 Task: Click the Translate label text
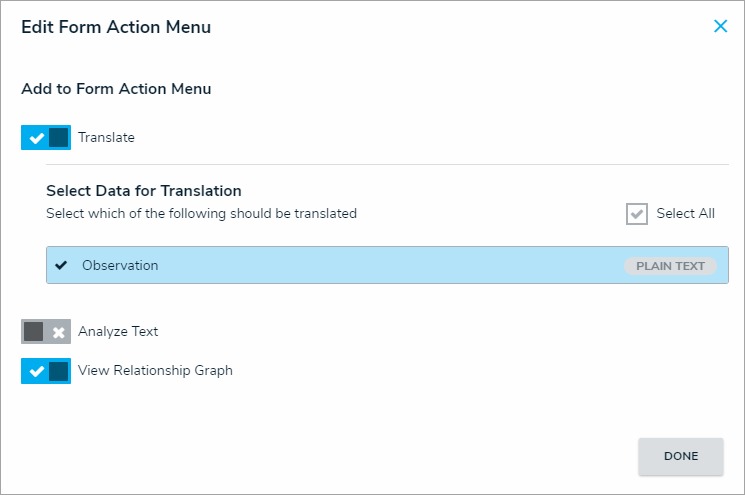click(106, 138)
